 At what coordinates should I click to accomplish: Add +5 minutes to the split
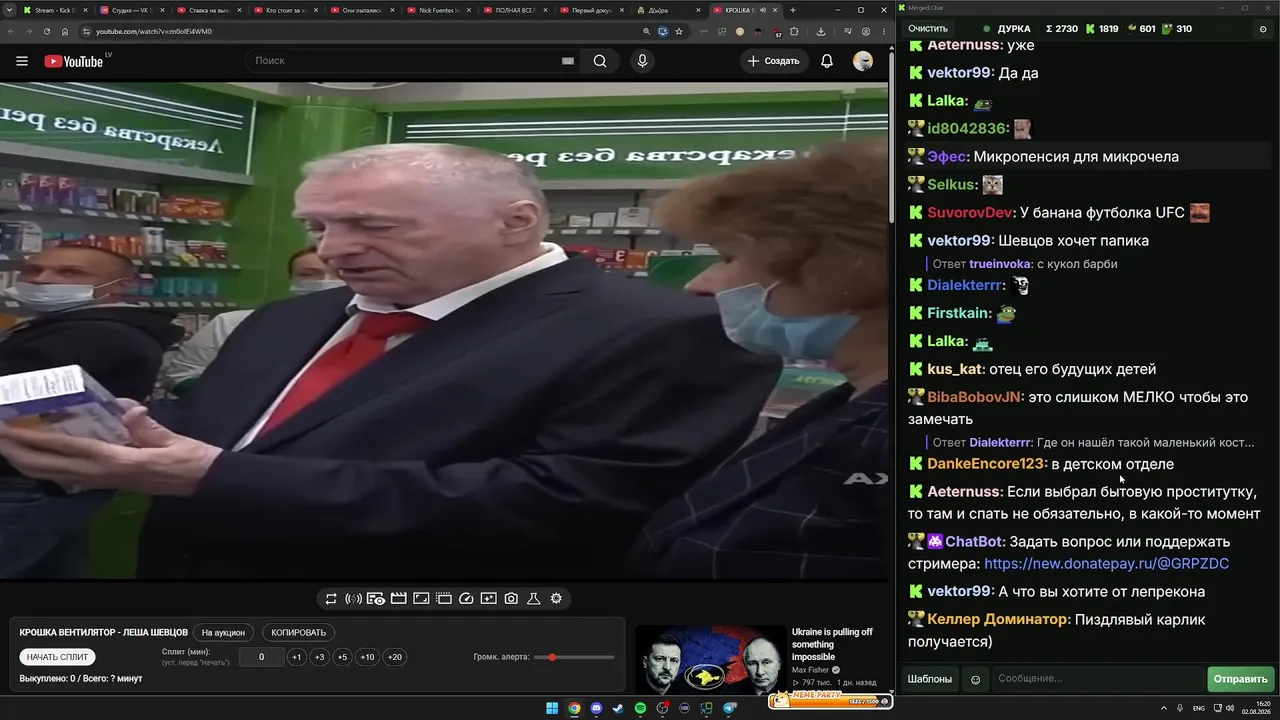click(342, 657)
